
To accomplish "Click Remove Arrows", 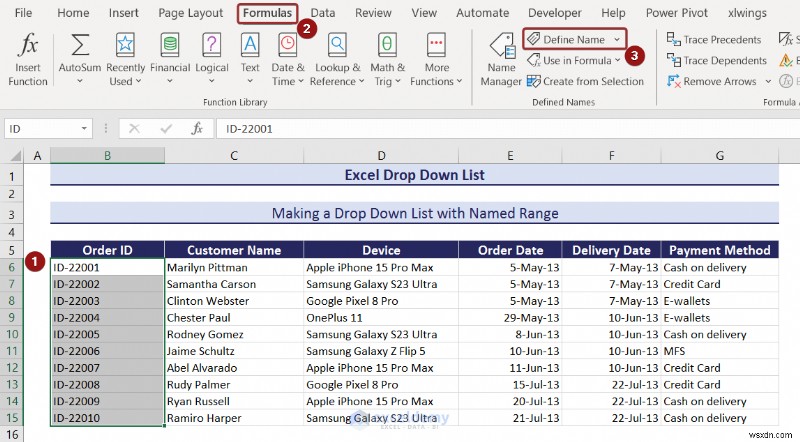I will click(712, 81).
